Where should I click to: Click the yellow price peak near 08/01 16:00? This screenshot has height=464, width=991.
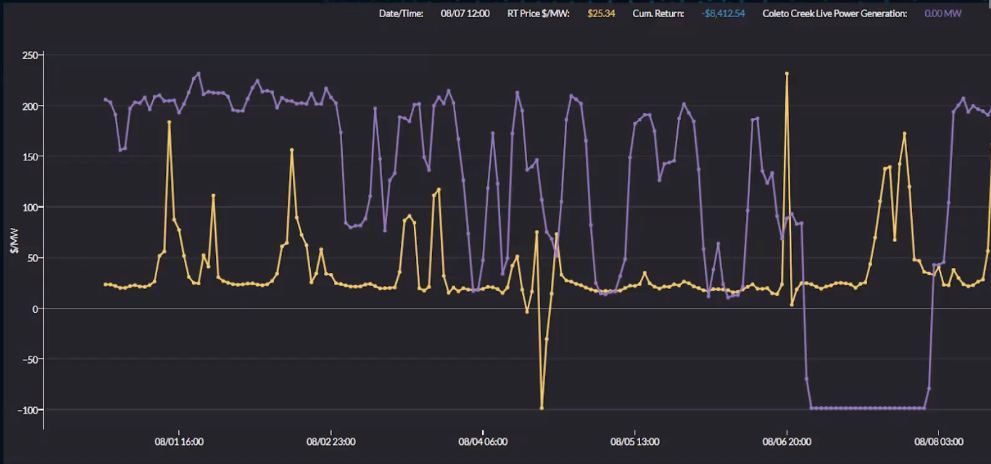coord(169,122)
